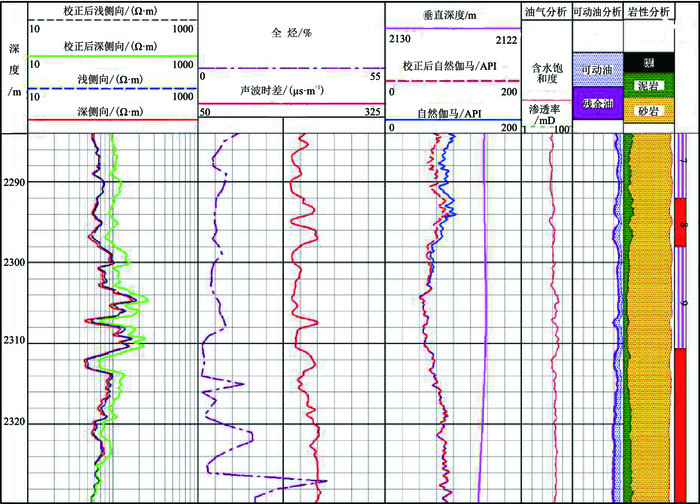Image resolution: width=700 pixels, height=504 pixels.
Task: Open the 油气分析 column header
Action: point(546,11)
